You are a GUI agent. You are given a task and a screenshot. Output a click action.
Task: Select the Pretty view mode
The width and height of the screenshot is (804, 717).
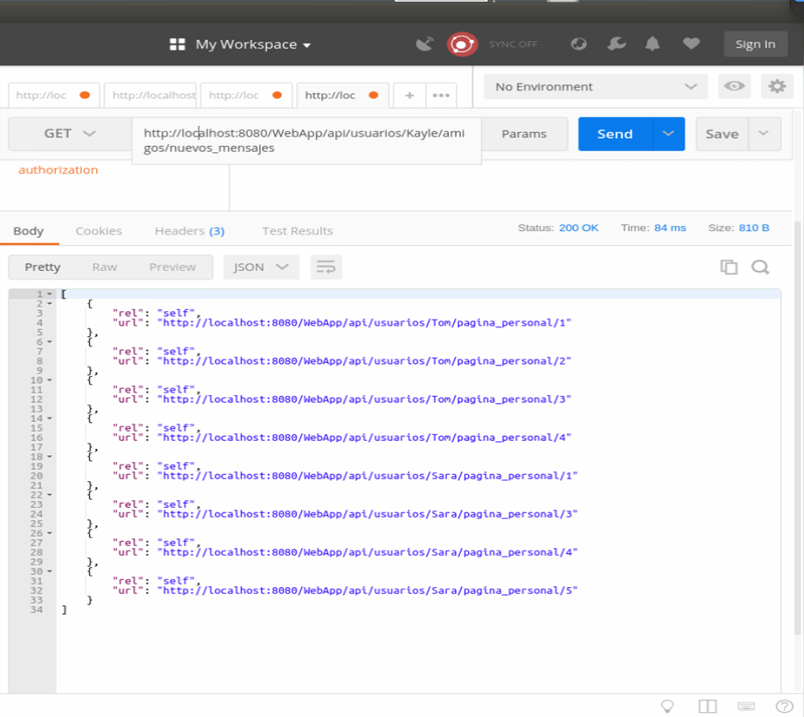click(43, 267)
